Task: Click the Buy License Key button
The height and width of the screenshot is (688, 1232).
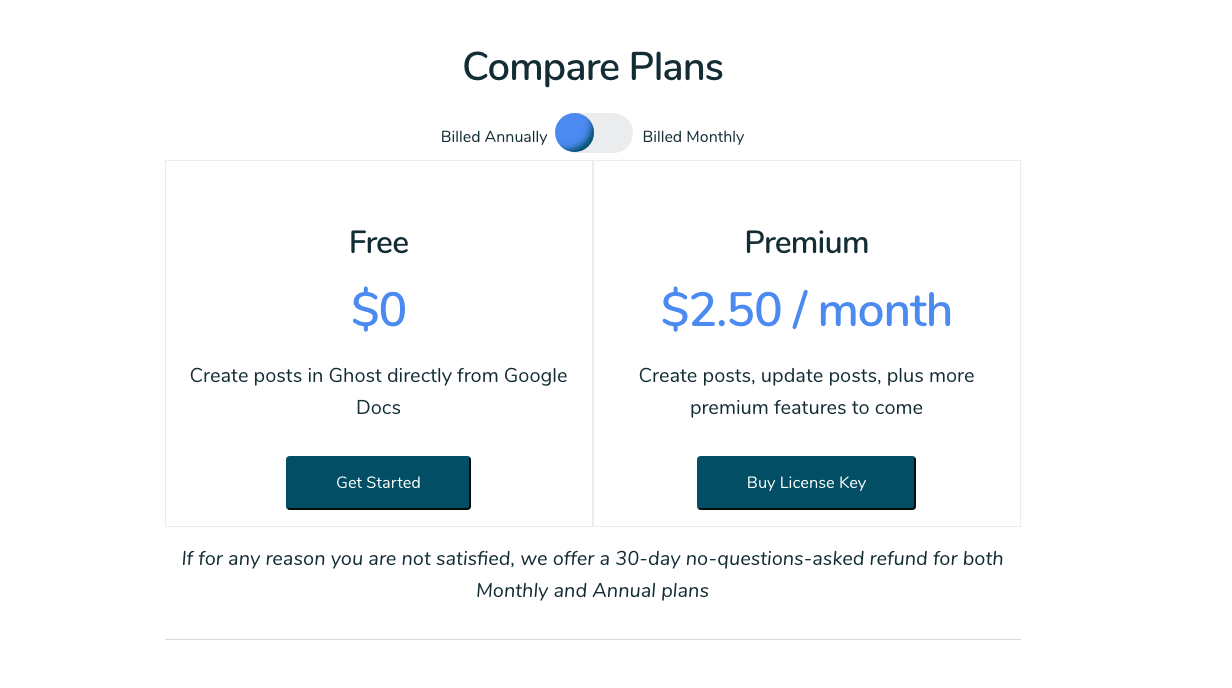Action: (806, 483)
